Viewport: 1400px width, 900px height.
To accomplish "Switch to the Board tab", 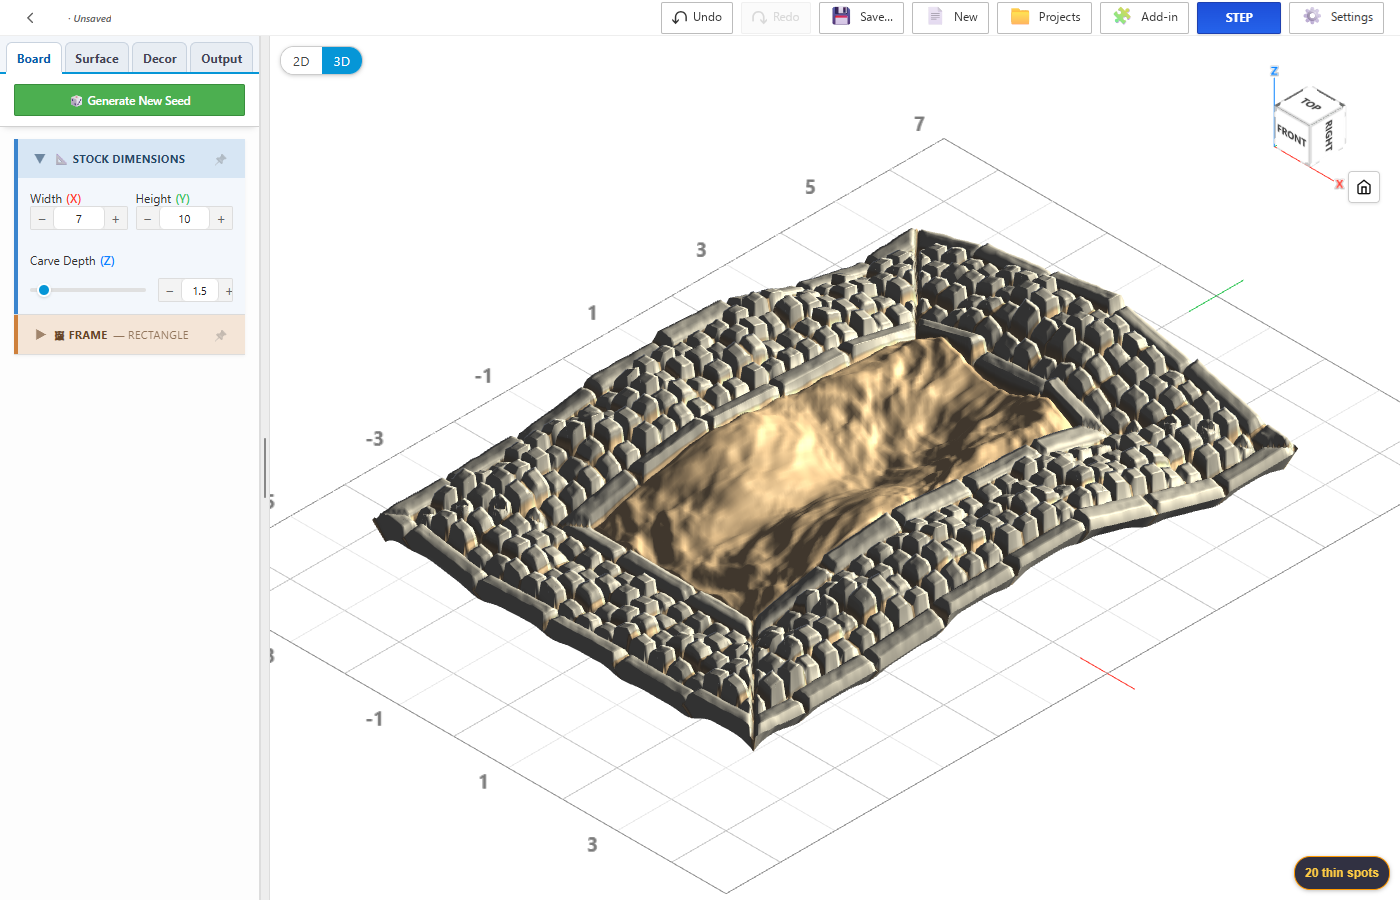I will click(34, 58).
